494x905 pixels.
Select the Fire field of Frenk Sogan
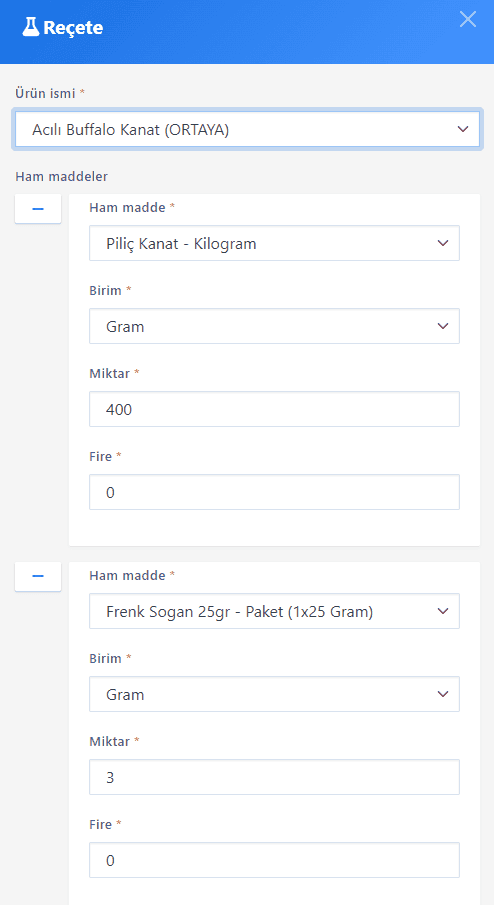pos(274,860)
